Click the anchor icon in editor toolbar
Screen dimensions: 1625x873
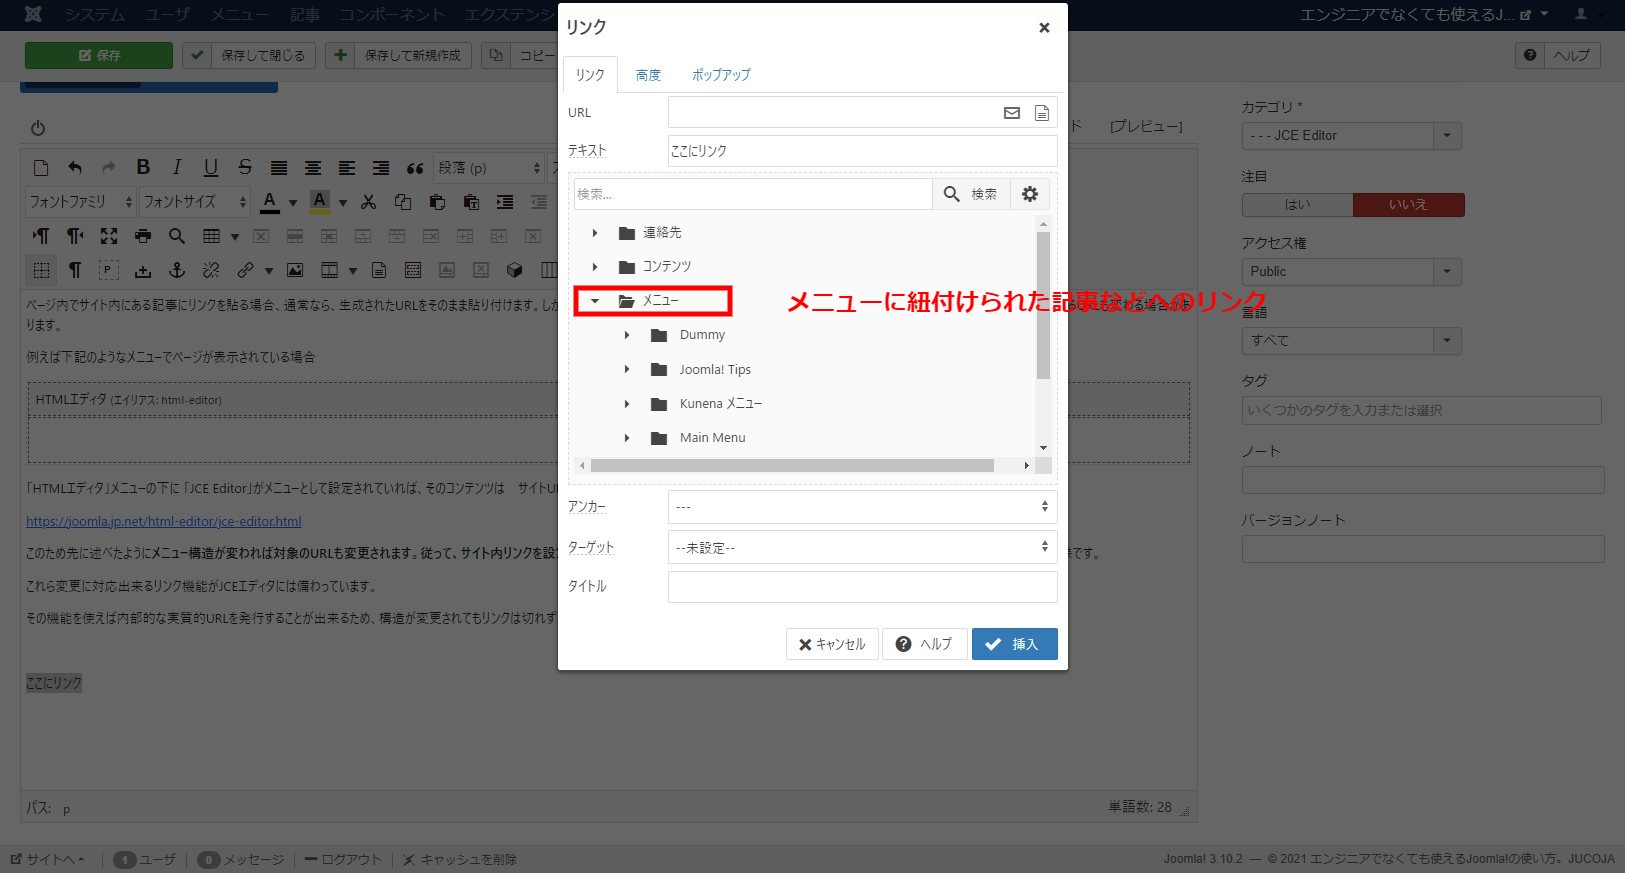tap(177, 270)
